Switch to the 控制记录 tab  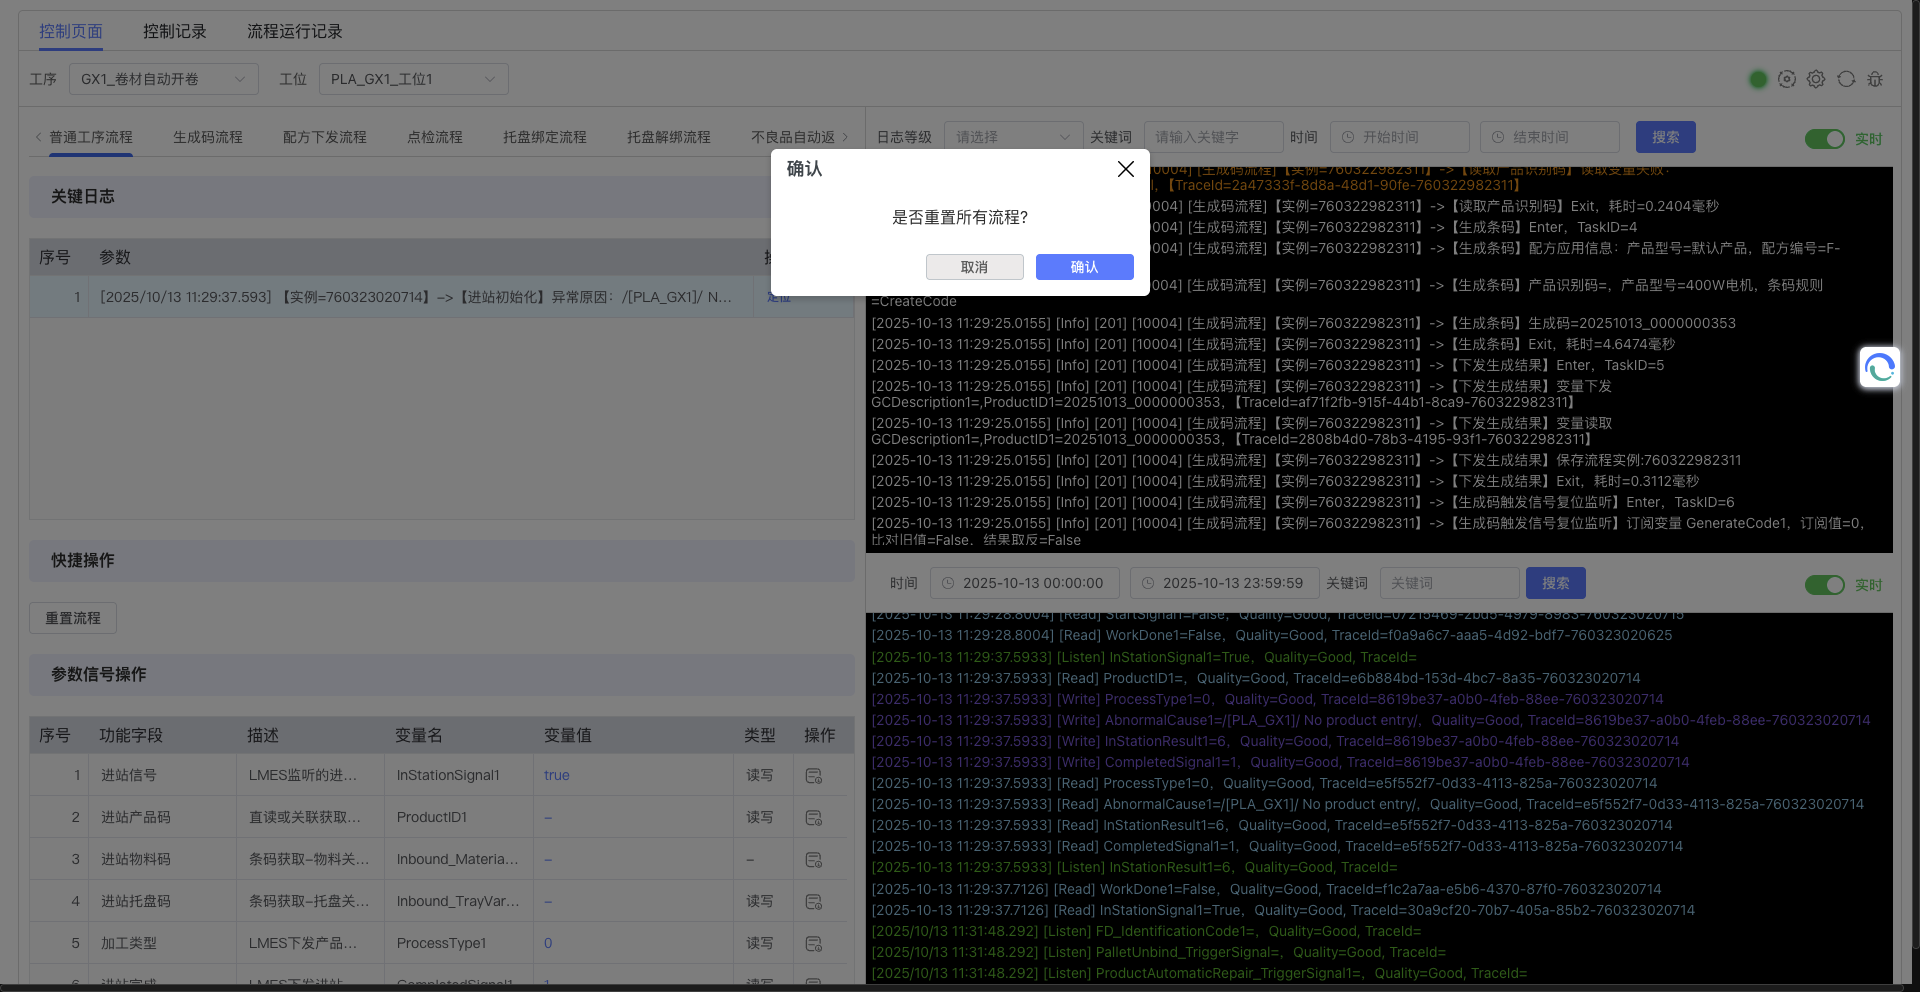tap(174, 31)
